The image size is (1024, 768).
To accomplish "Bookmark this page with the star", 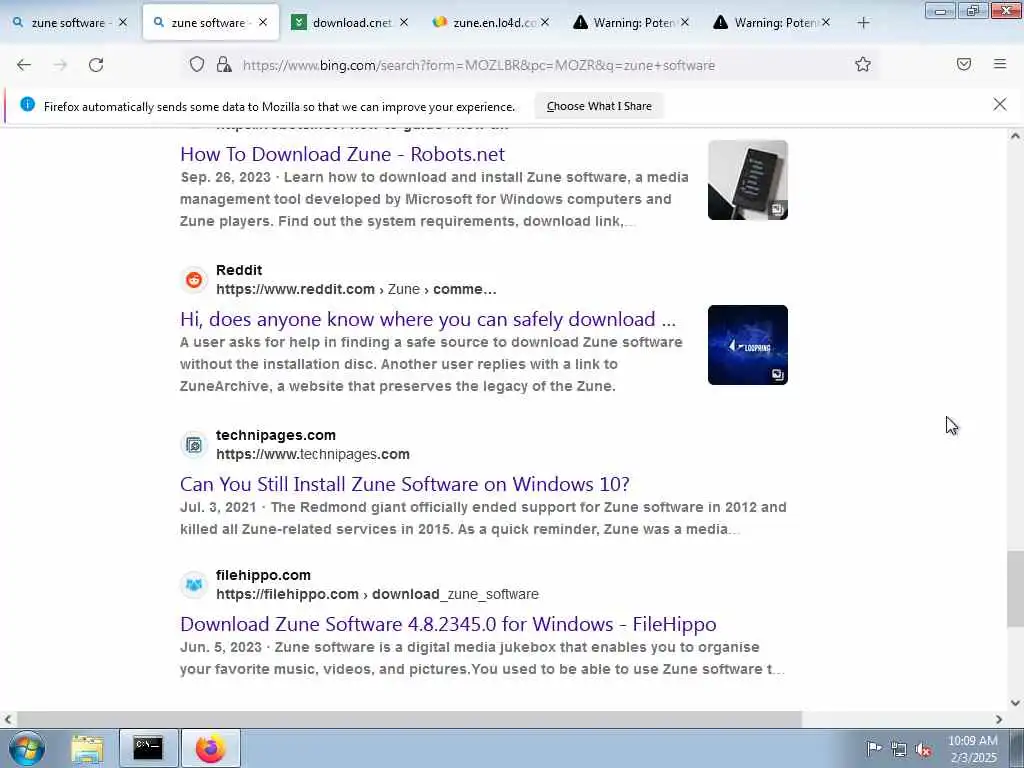I will click(863, 64).
